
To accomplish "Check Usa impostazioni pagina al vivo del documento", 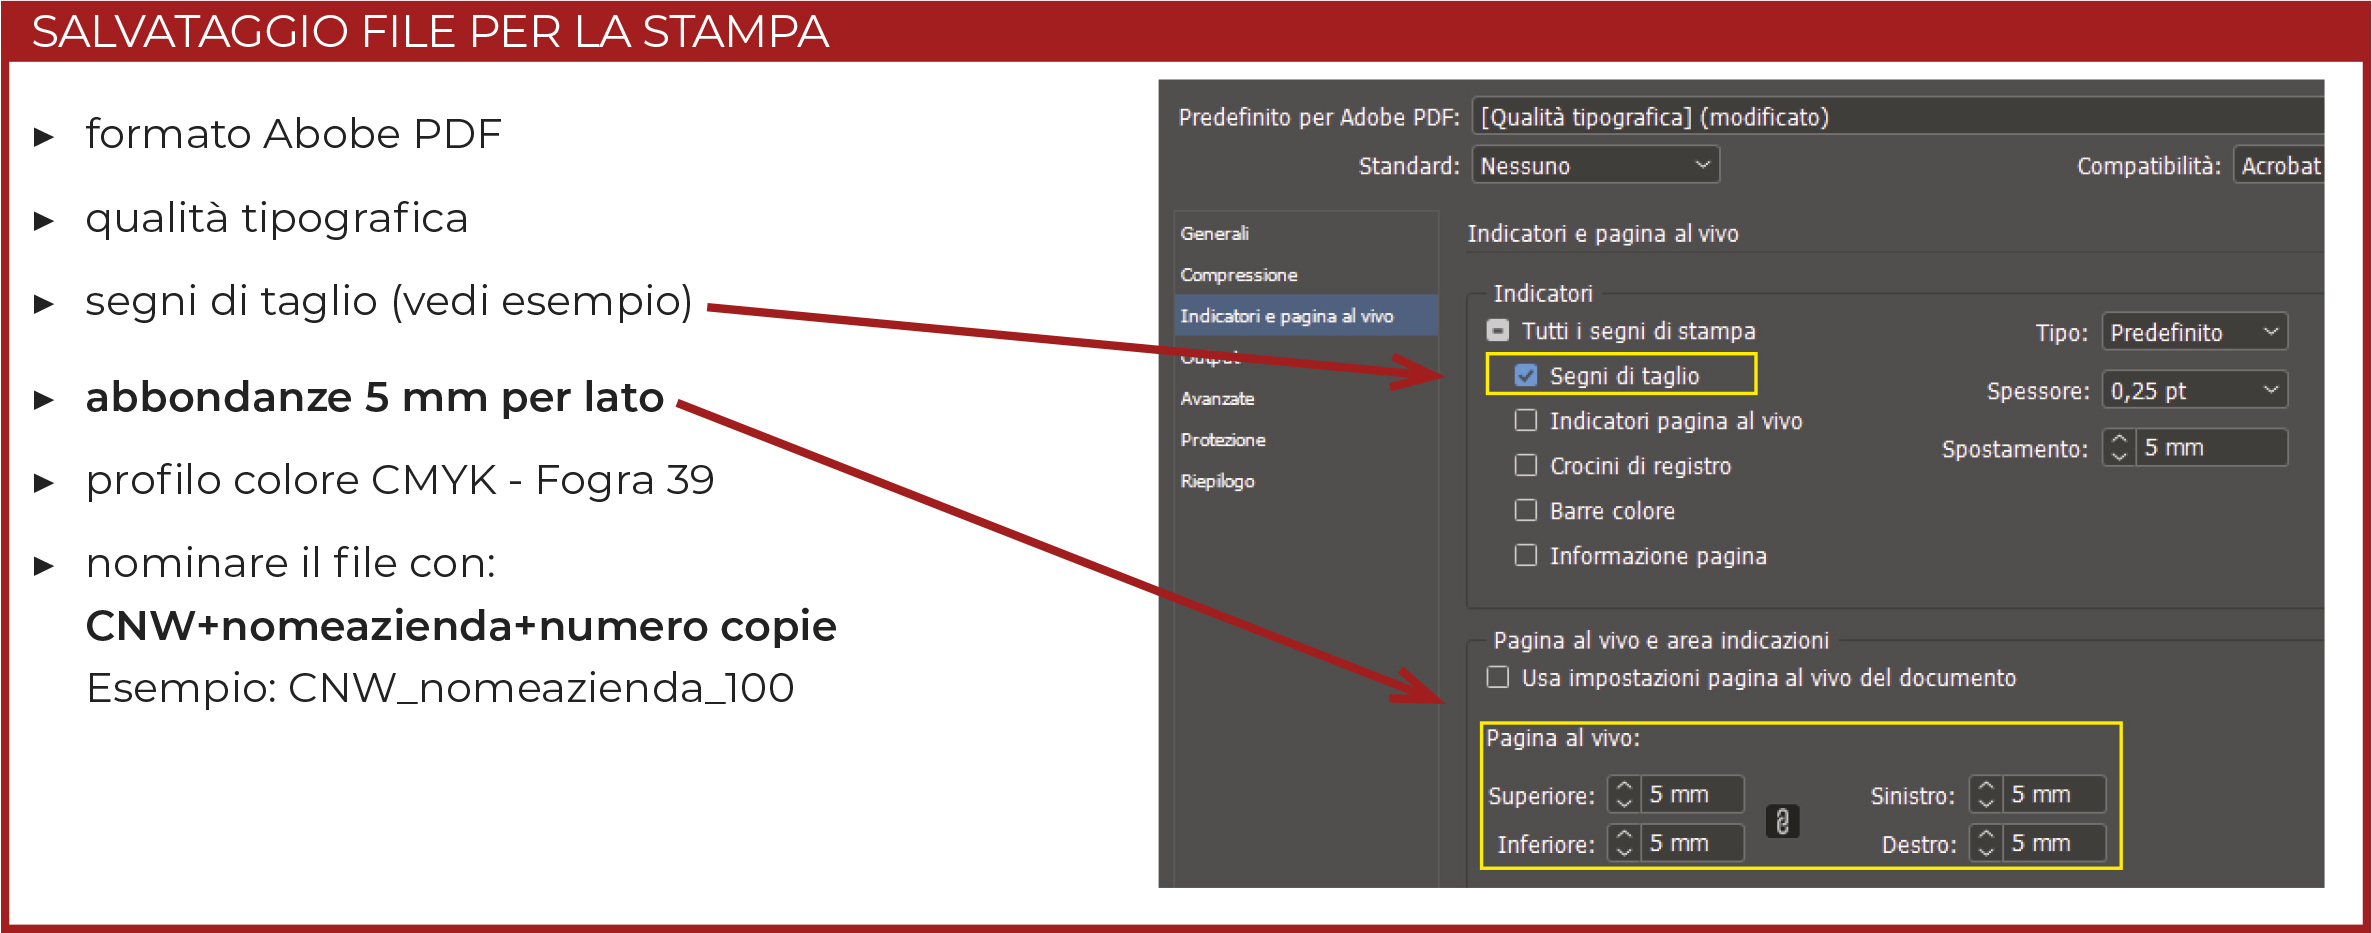I will pyautogui.click(x=1498, y=678).
